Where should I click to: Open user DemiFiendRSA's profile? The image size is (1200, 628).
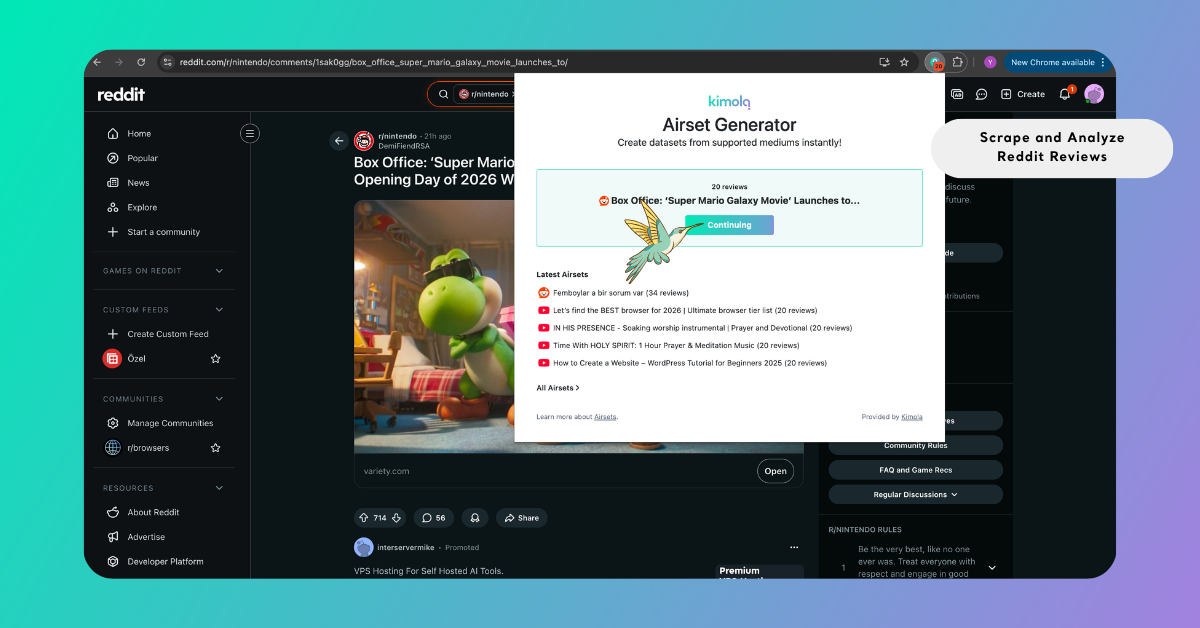404,146
